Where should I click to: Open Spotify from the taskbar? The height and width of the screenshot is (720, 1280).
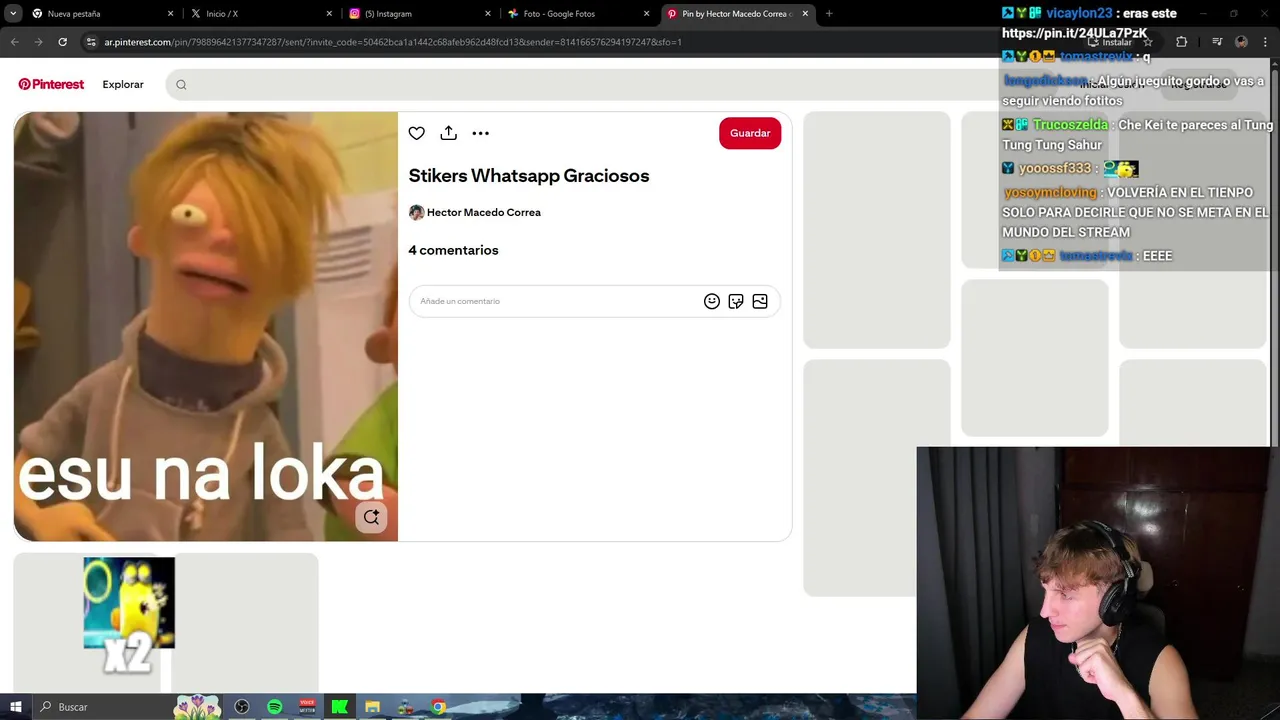click(275, 707)
